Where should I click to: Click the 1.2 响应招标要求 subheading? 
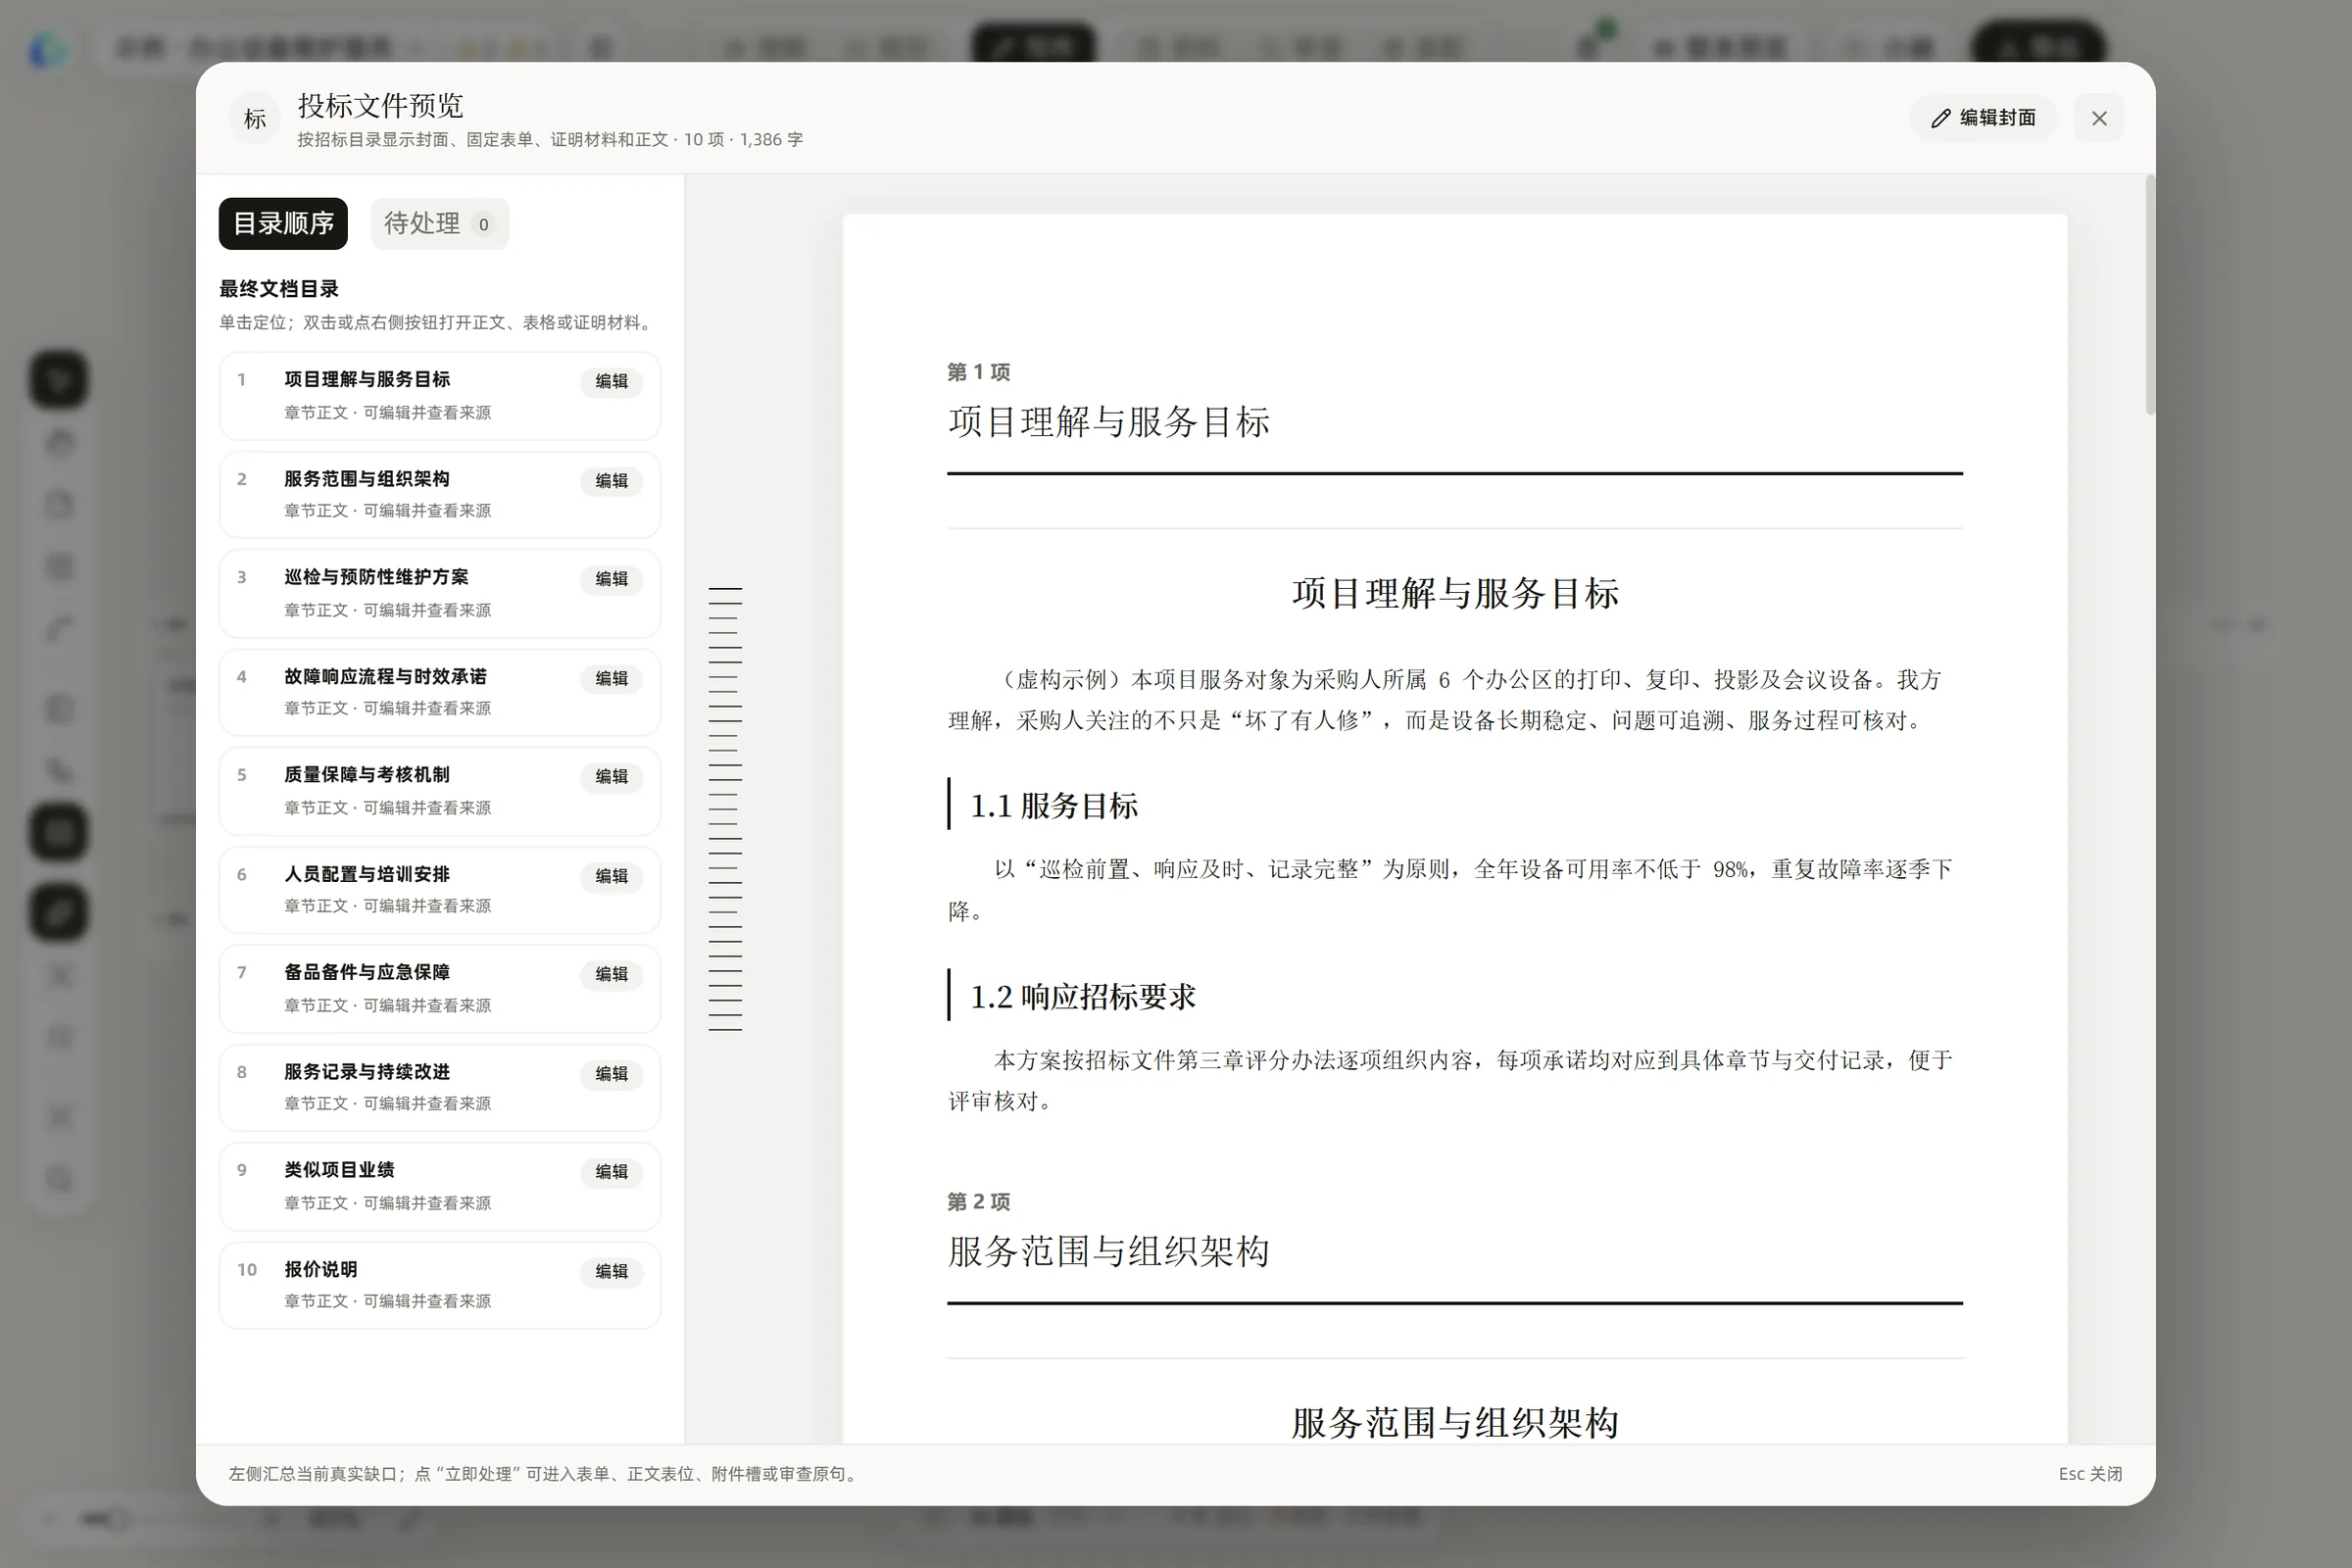click(1083, 997)
